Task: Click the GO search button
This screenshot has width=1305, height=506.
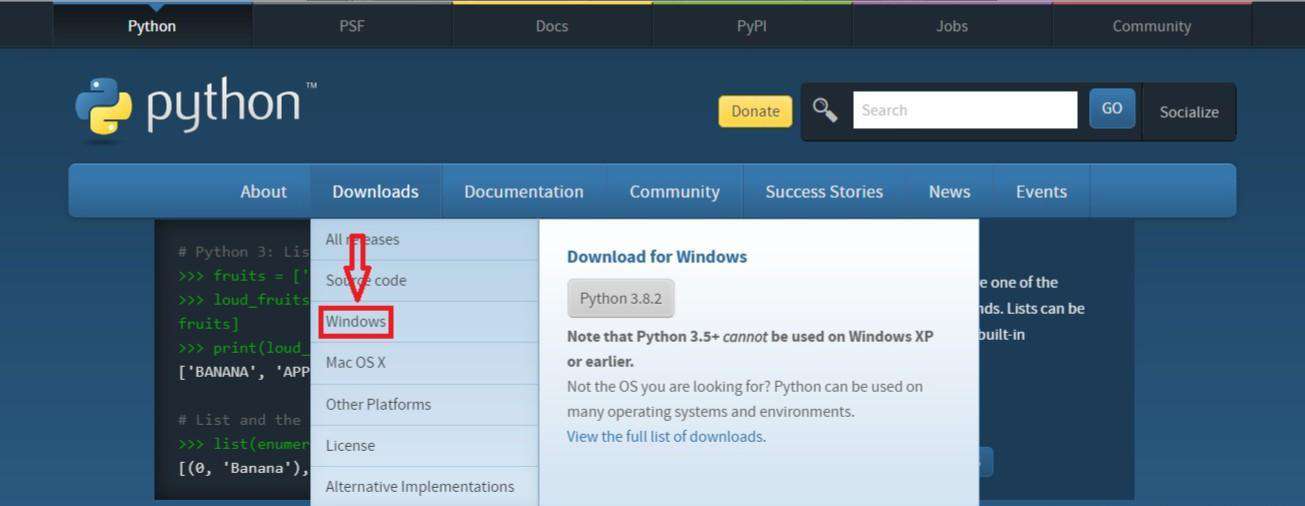Action: point(1112,109)
